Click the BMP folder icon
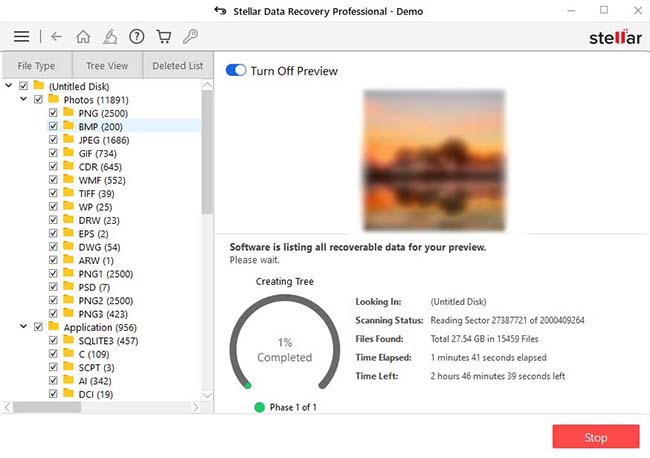650x458 pixels. click(68, 126)
